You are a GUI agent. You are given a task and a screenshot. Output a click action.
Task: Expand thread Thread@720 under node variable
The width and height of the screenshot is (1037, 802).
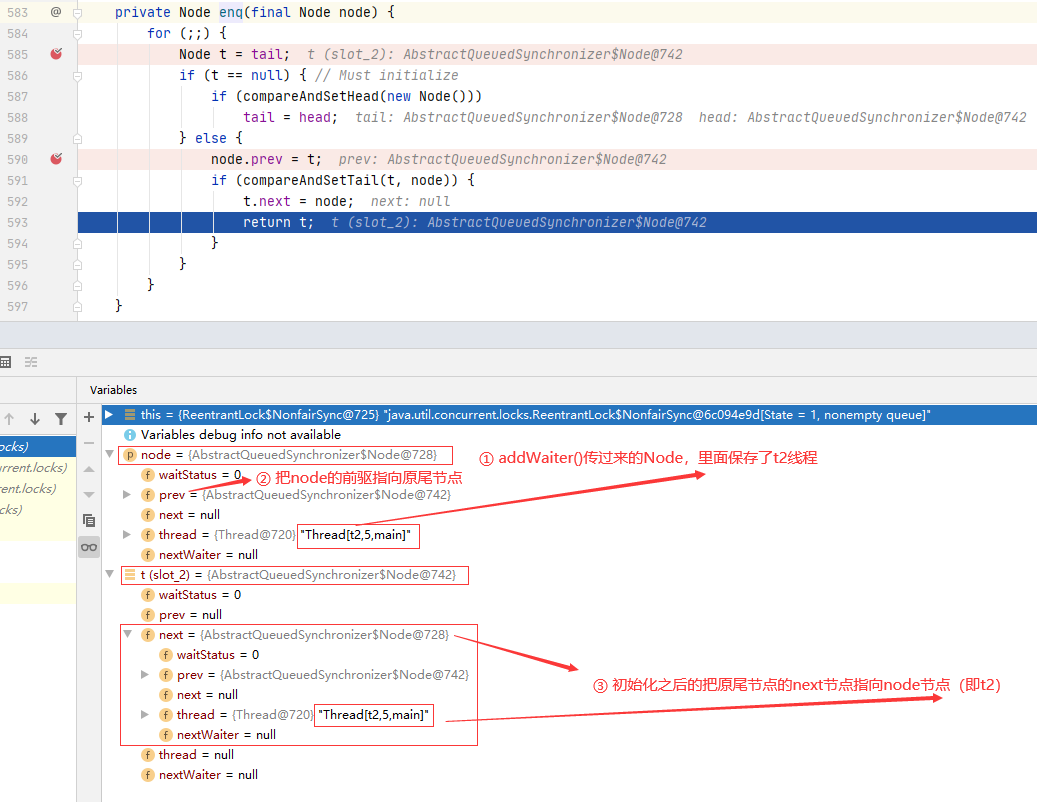127,534
